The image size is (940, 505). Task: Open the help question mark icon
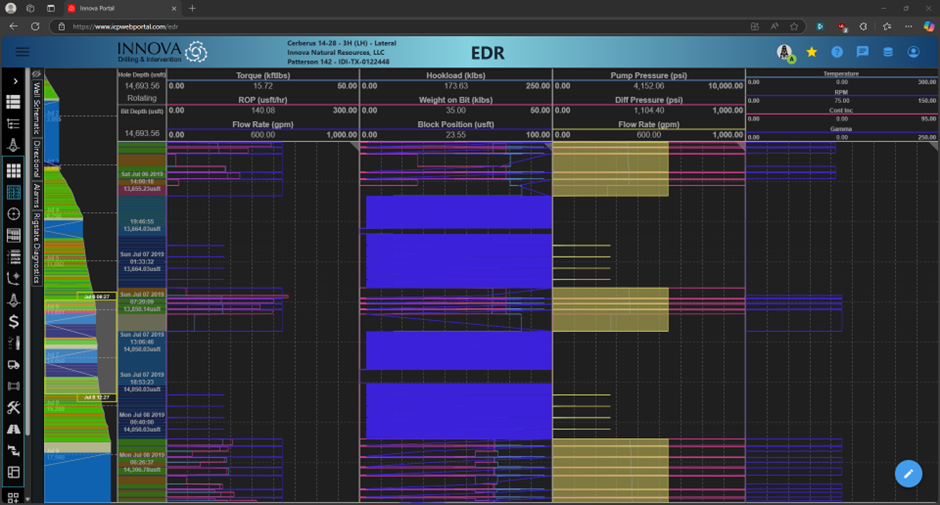click(x=837, y=52)
